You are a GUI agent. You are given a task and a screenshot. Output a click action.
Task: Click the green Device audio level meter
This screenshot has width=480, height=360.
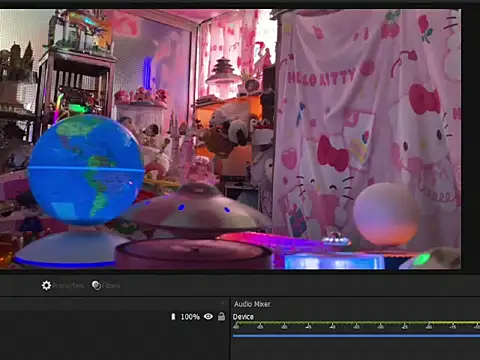point(356,323)
